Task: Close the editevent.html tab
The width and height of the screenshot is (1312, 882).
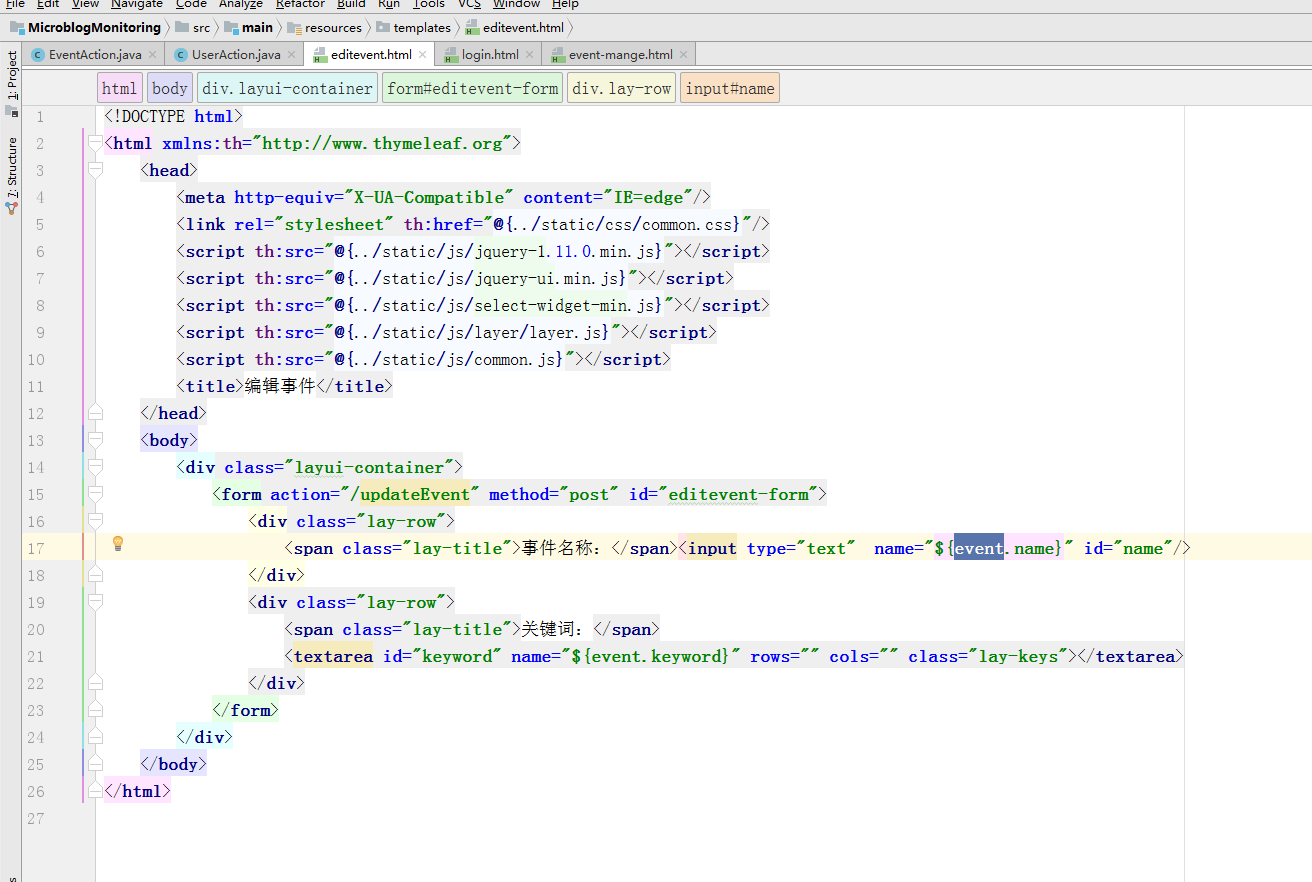Action: (x=422, y=55)
